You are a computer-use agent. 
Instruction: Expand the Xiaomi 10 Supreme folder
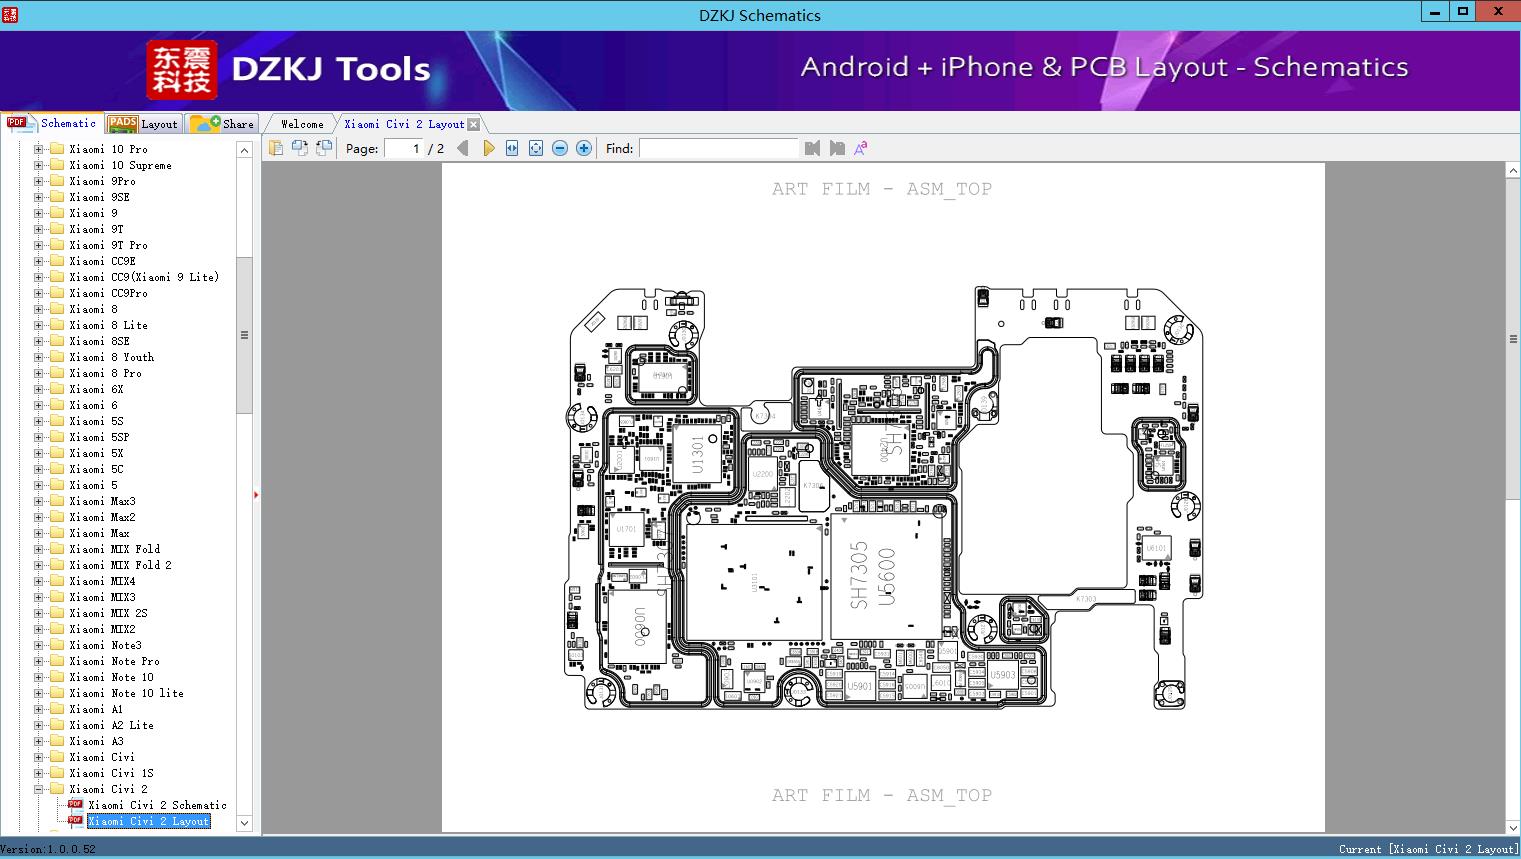[38, 165]
